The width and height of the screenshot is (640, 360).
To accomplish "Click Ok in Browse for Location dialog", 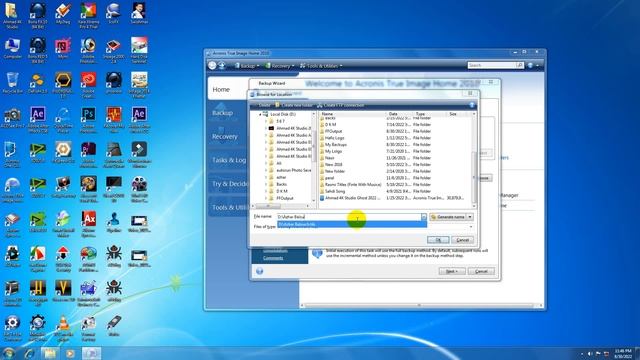I will [x=438, y=240].
